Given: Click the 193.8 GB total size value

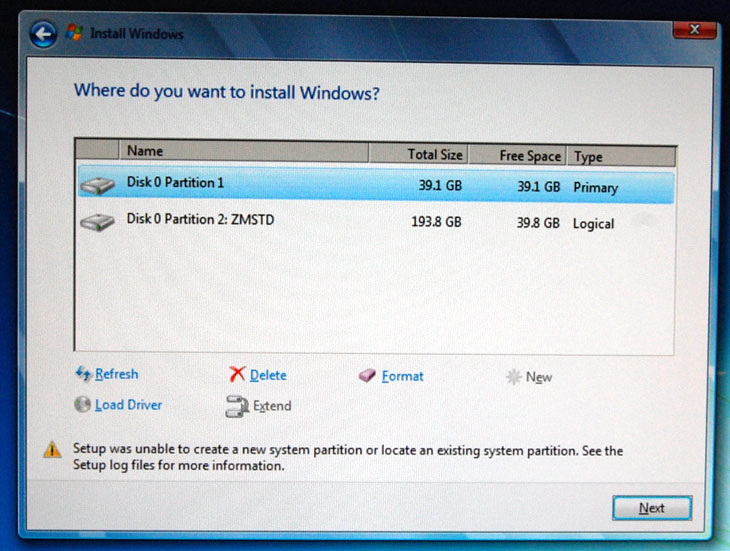Looking at the screenshot, I should (436, 222).
